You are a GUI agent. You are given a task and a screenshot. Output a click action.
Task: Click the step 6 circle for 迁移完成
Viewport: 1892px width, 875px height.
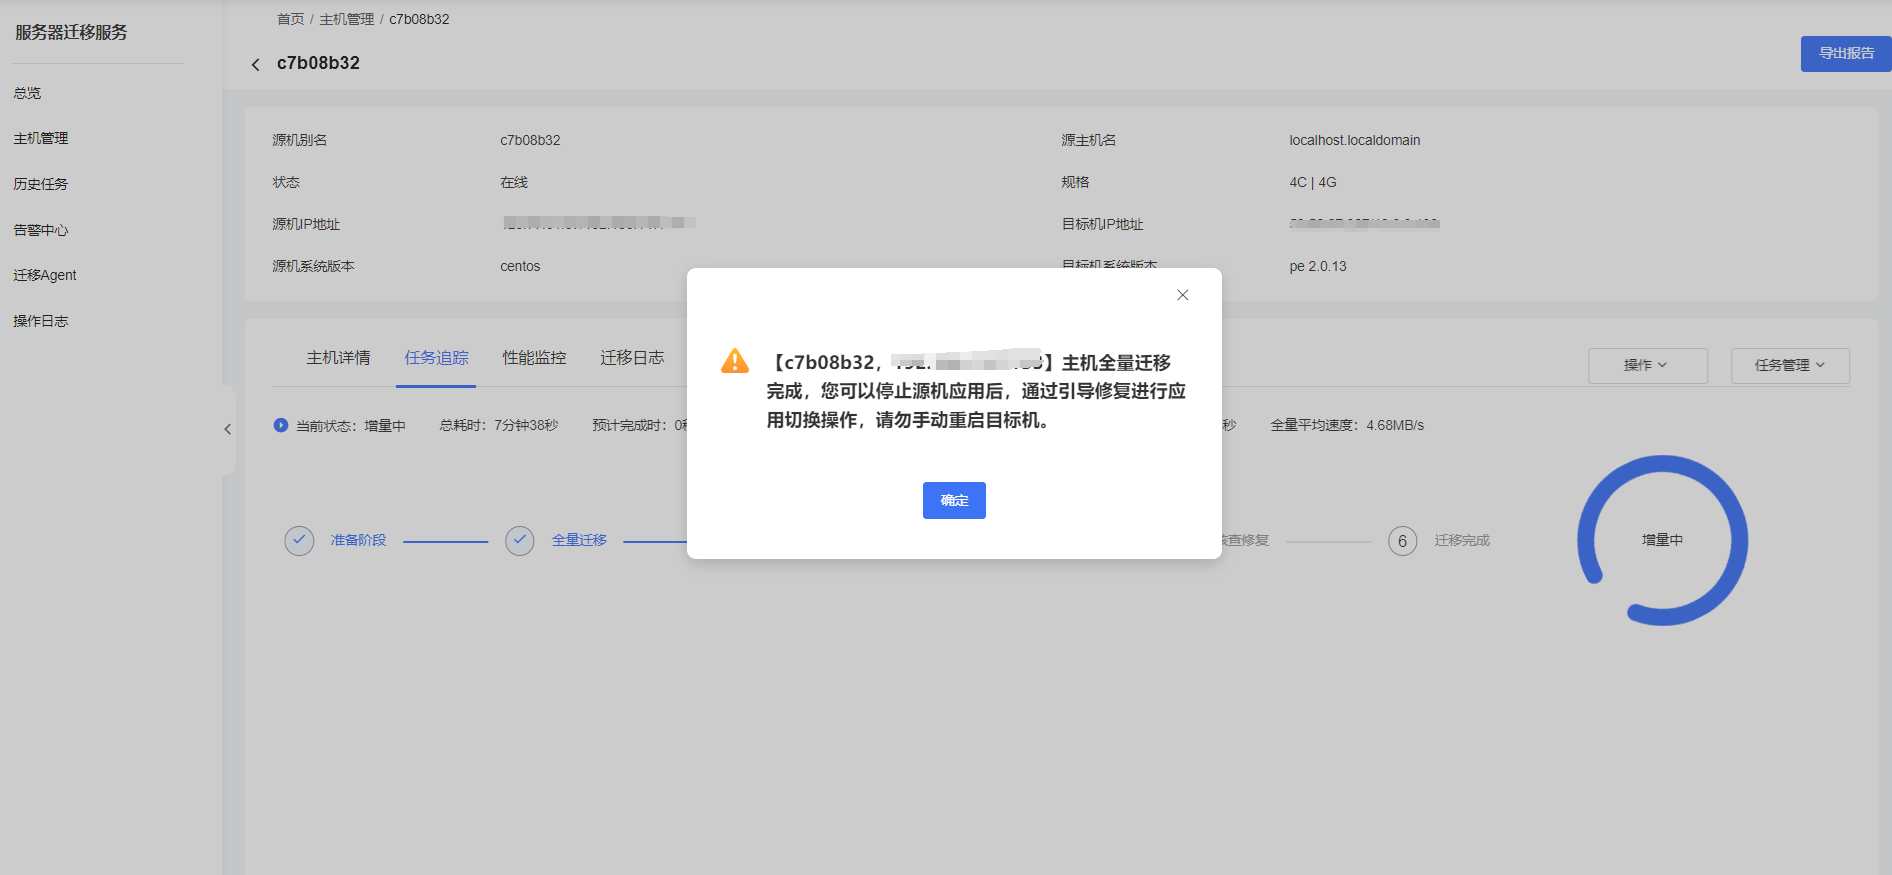pyautogui.click(x=1402, y=541)
